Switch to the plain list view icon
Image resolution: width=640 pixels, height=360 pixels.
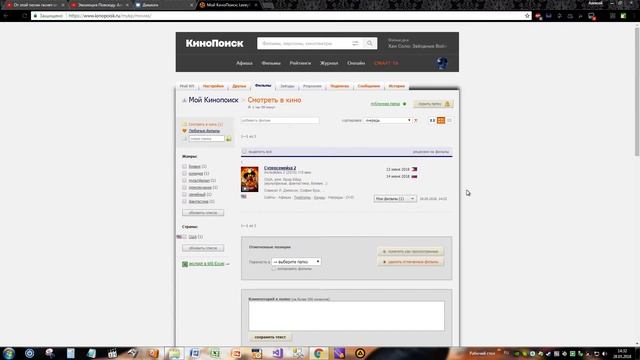click(x=449, y=120)
